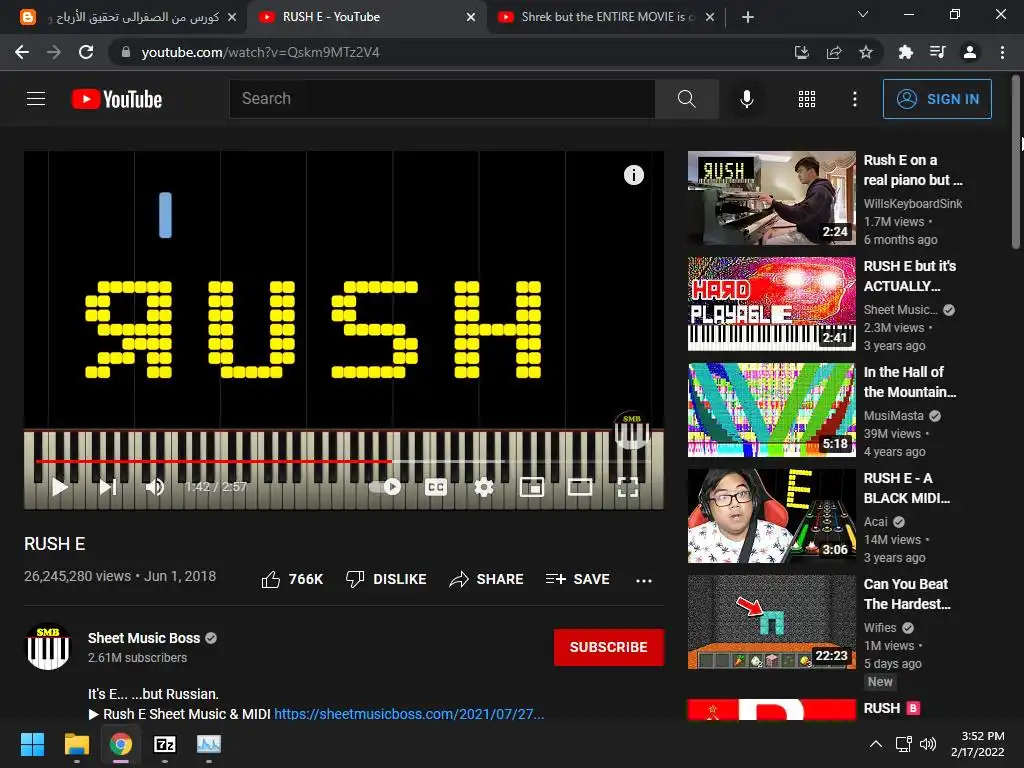Open the YouTube hamburger guide menu
1024x768 pixels.
(36, 99)
